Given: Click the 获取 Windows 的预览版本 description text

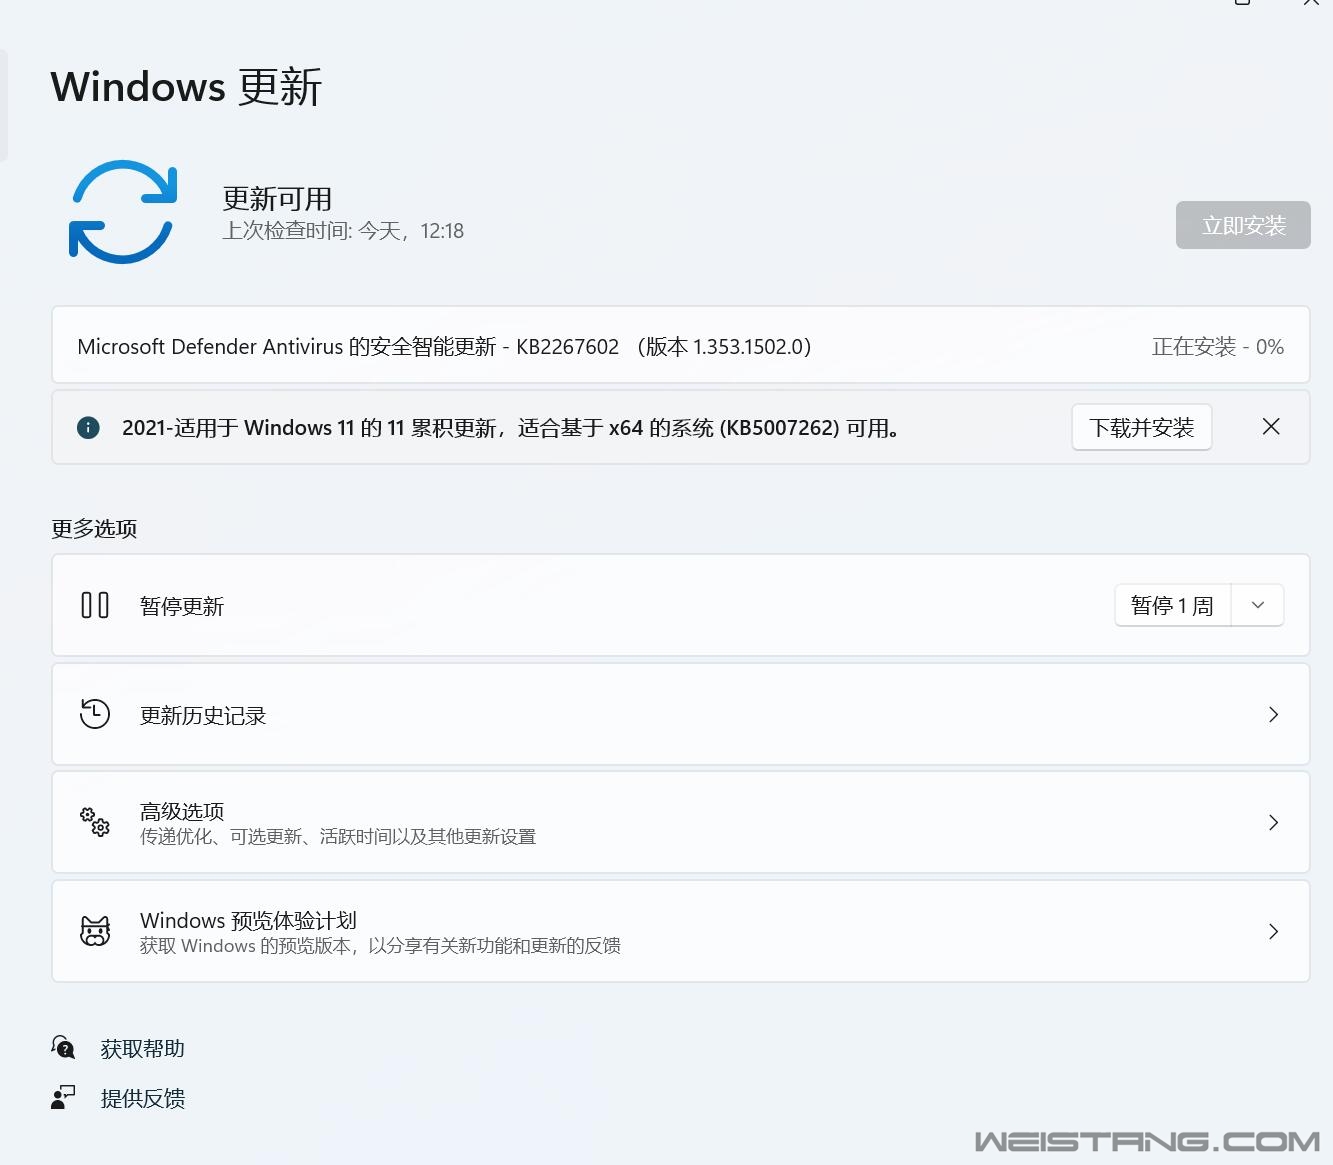Looking at the screenshot, I should click(380, 945).
